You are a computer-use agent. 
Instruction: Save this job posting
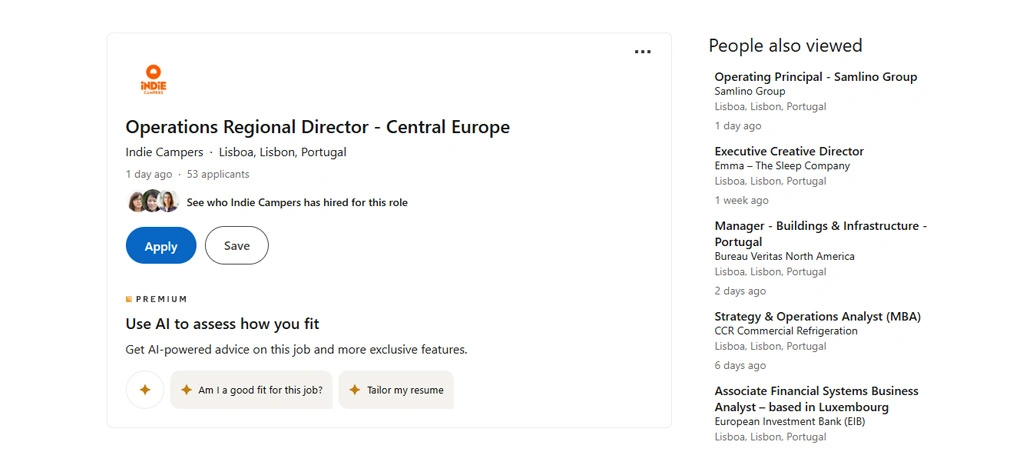(237, 246)
